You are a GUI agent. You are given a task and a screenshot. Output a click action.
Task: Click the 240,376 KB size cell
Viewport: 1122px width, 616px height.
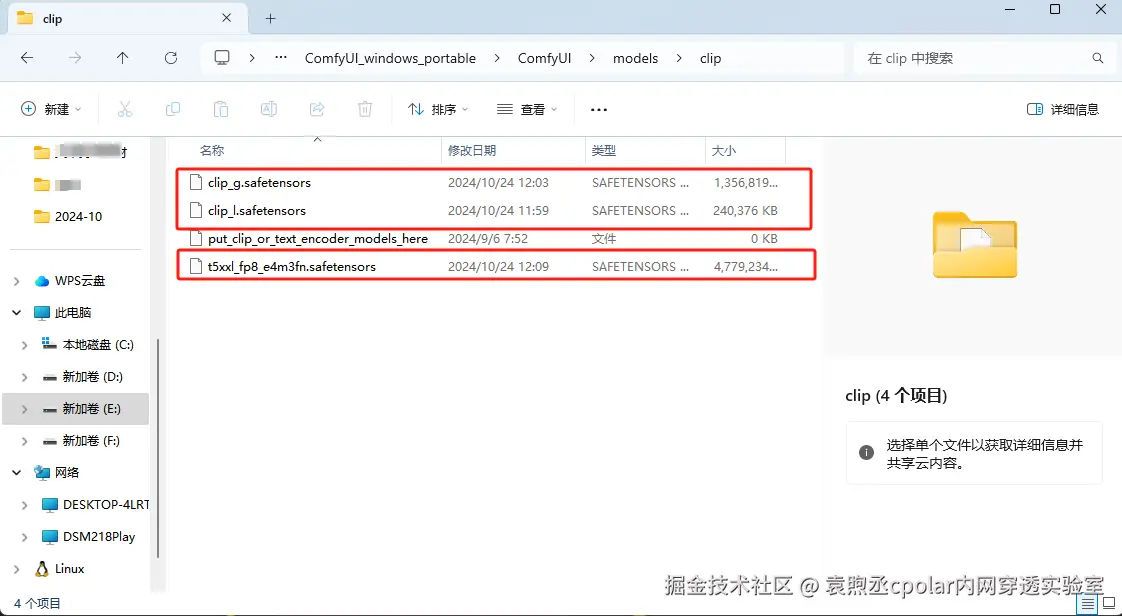(746, 210)
